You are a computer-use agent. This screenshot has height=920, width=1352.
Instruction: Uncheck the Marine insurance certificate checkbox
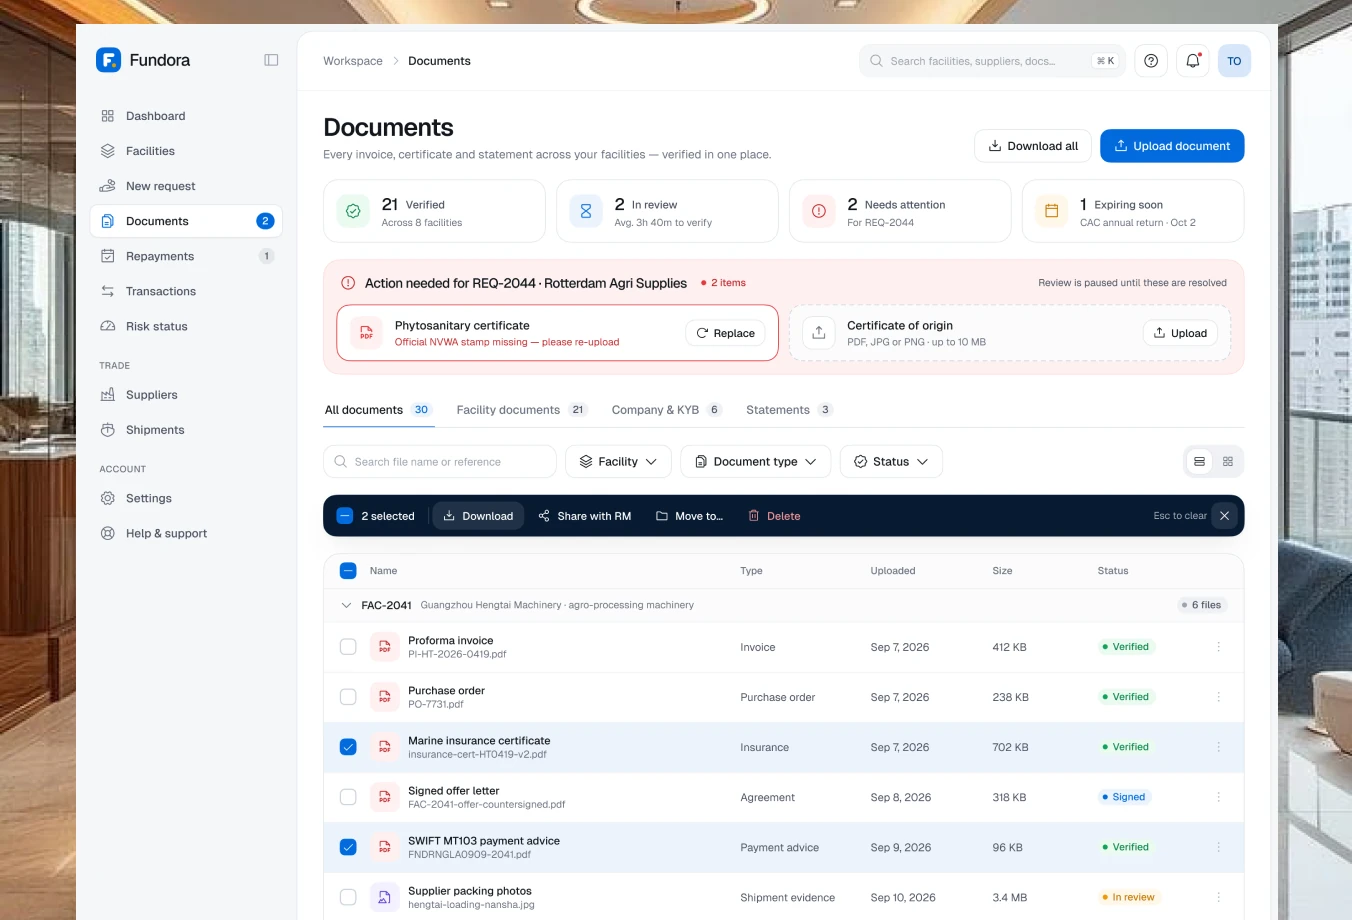(x=348, y=747)
